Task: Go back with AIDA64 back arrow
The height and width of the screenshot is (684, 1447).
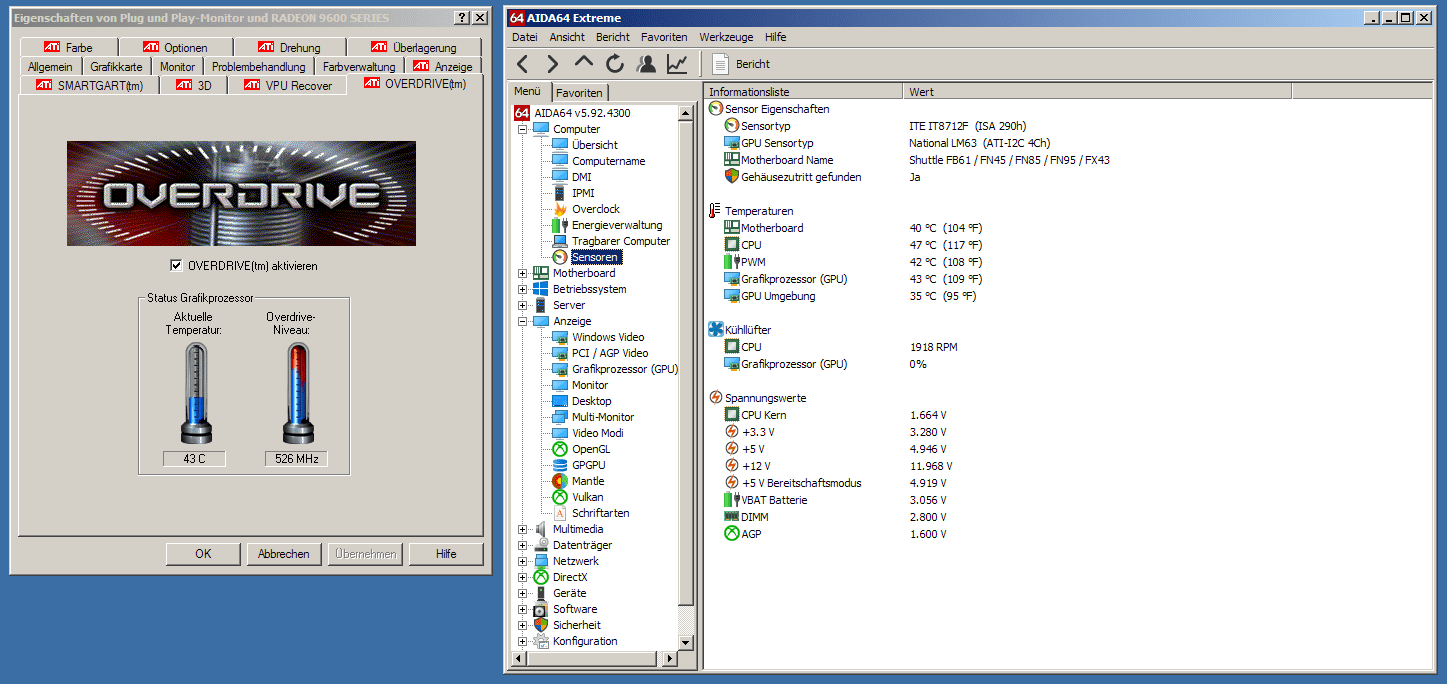Action: coord(522,64)
